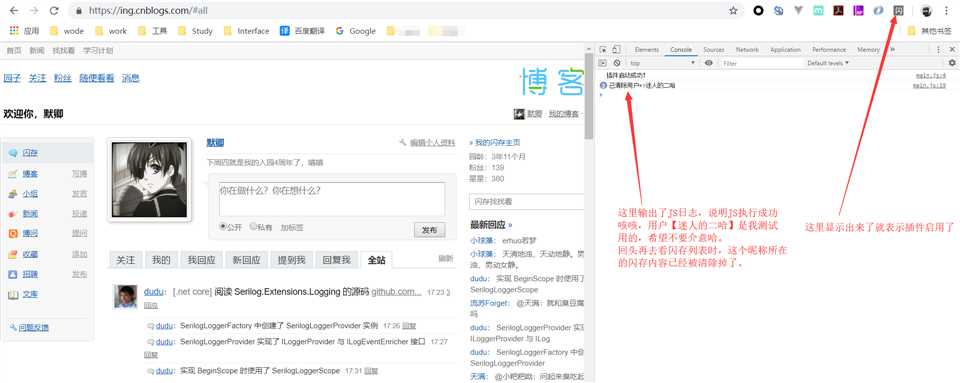Open the 百度翻译 bookmark
The height and width of the screenshot is (383, 960).
pyautogui.click(x=303, y=31)
